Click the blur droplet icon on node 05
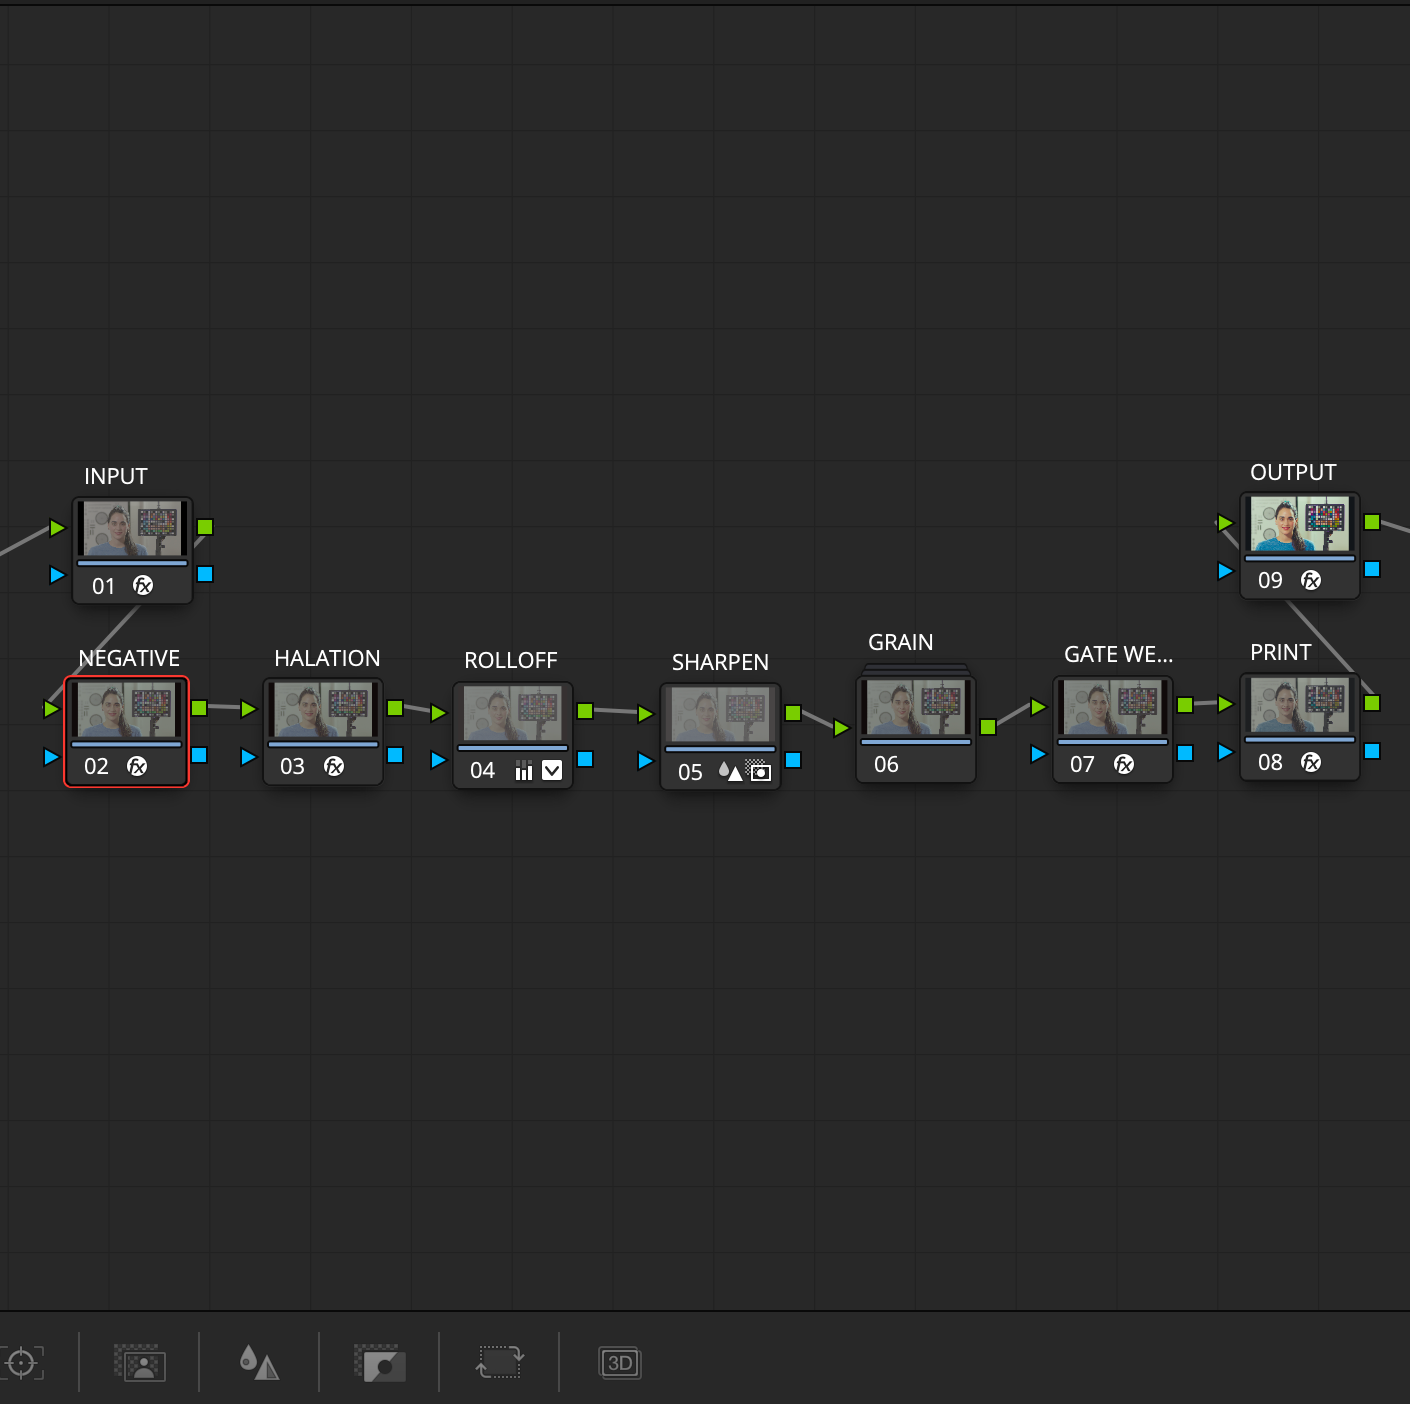The image size is (1410, 1404). (x=730, y=772)
